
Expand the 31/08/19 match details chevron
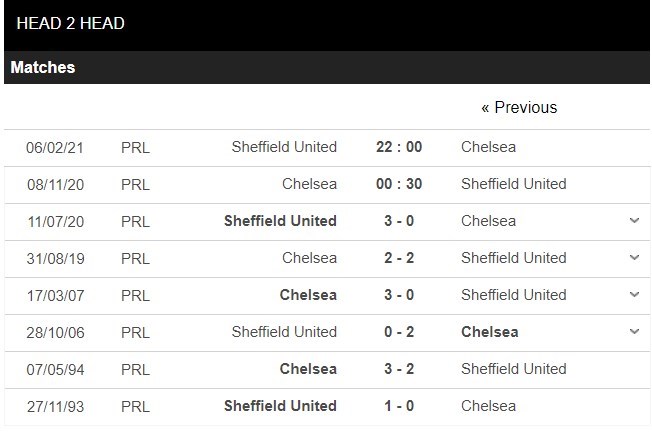[x=634, y=258]
